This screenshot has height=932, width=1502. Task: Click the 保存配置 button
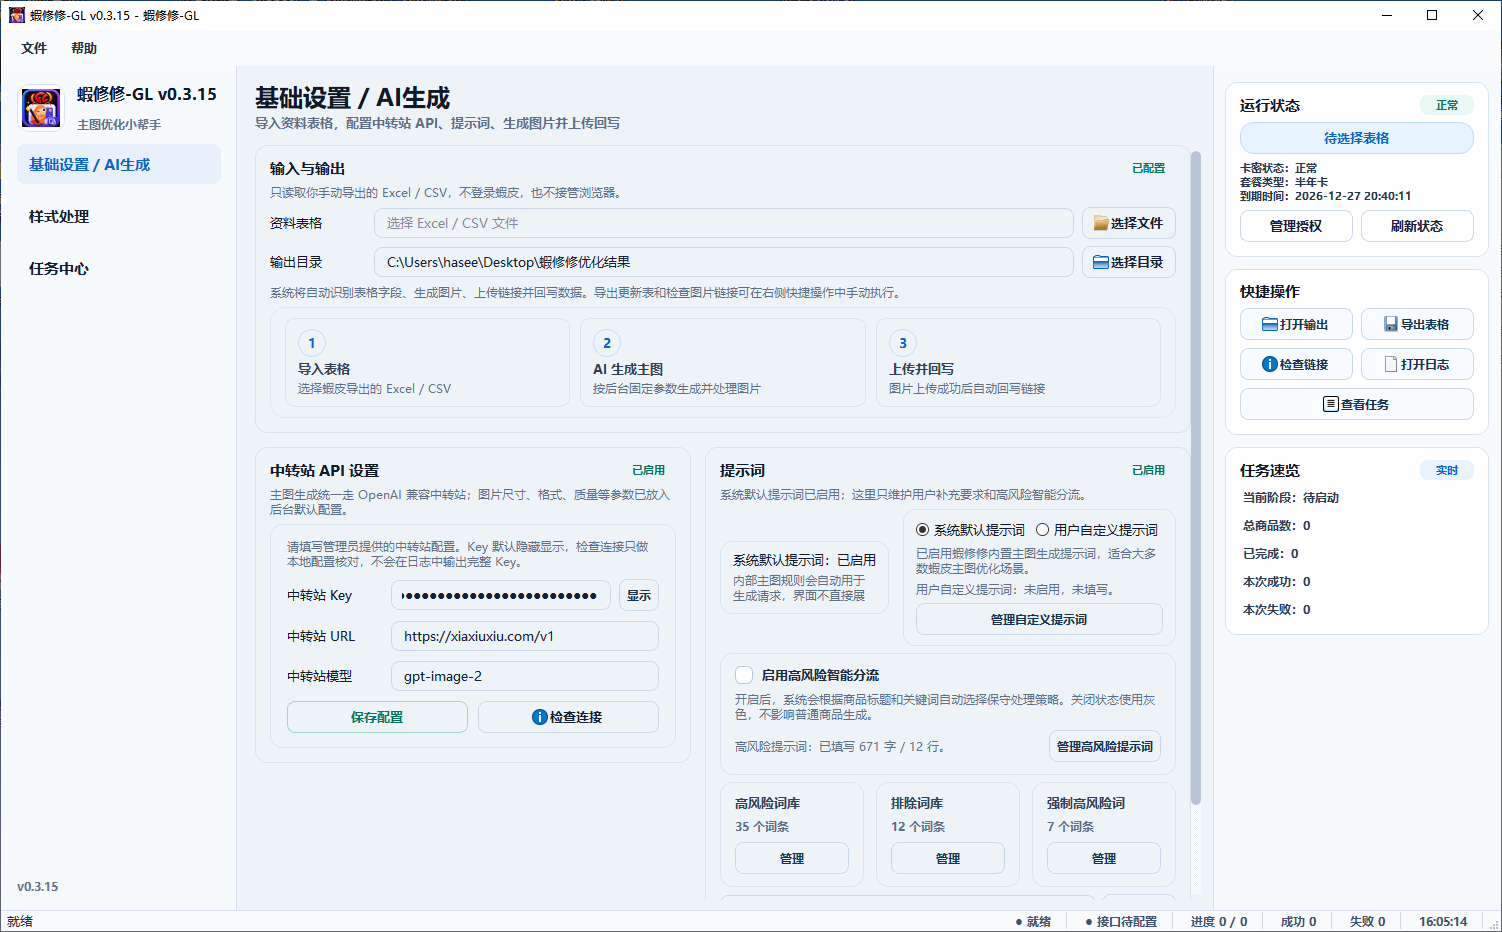(377, 717)
